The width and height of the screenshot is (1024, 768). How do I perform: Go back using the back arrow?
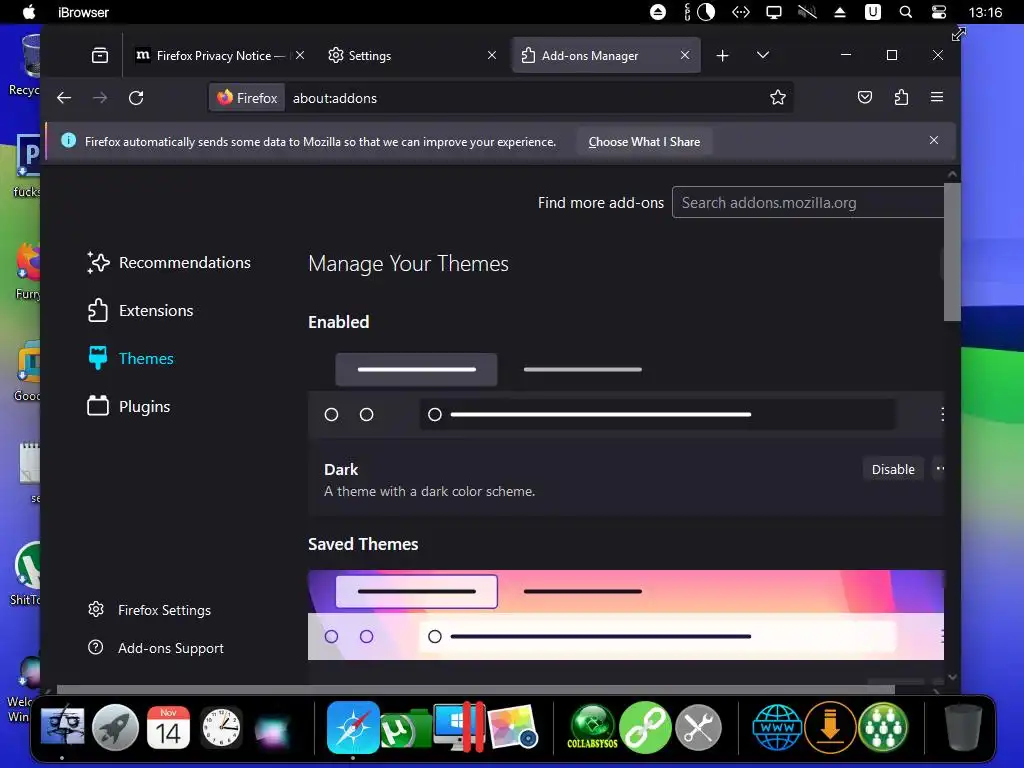pos(64,98)
